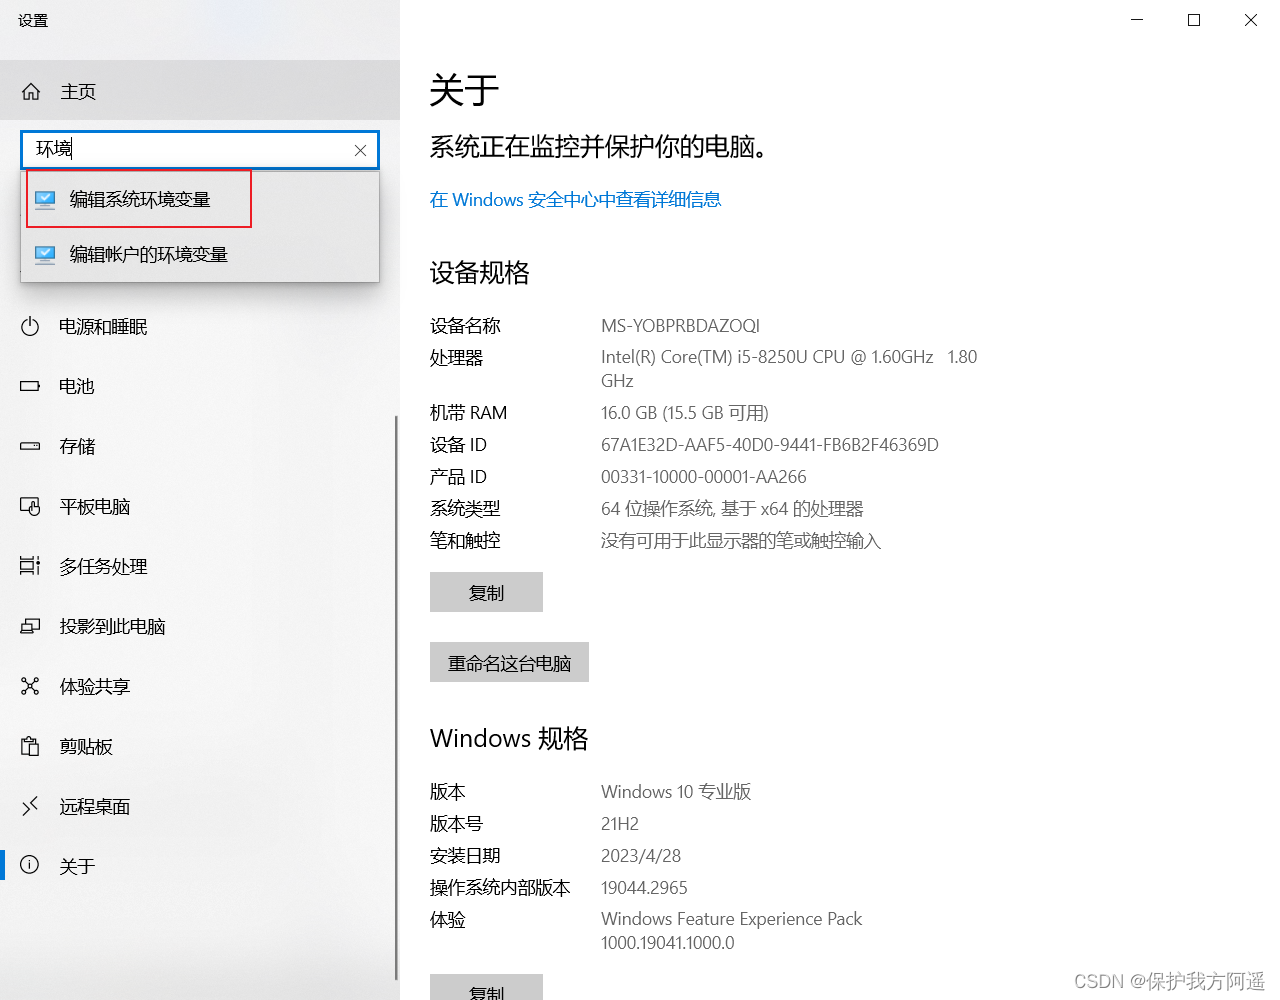Open 远程桌面 settings
This screenshot has width=1280, height=1000.
pyautogui.click(x=198, y=806)
